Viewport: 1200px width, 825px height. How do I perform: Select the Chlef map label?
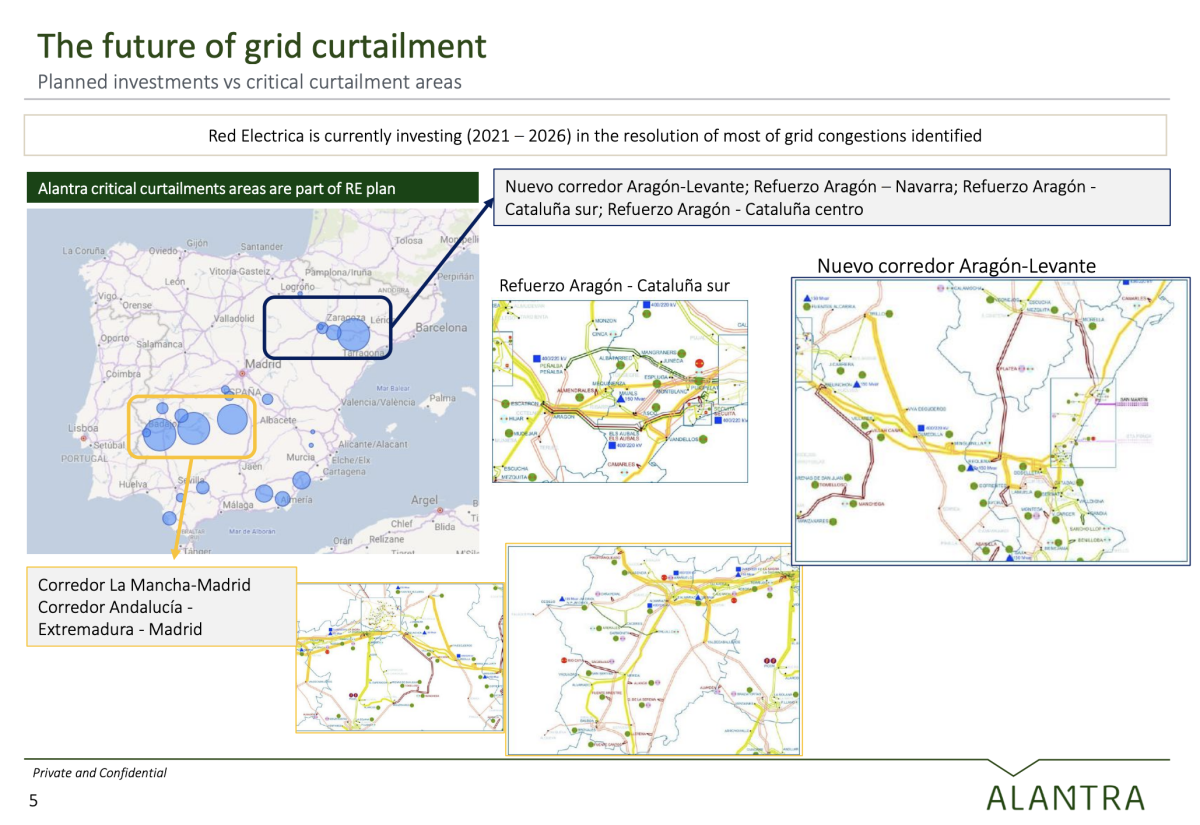point(401,523)
